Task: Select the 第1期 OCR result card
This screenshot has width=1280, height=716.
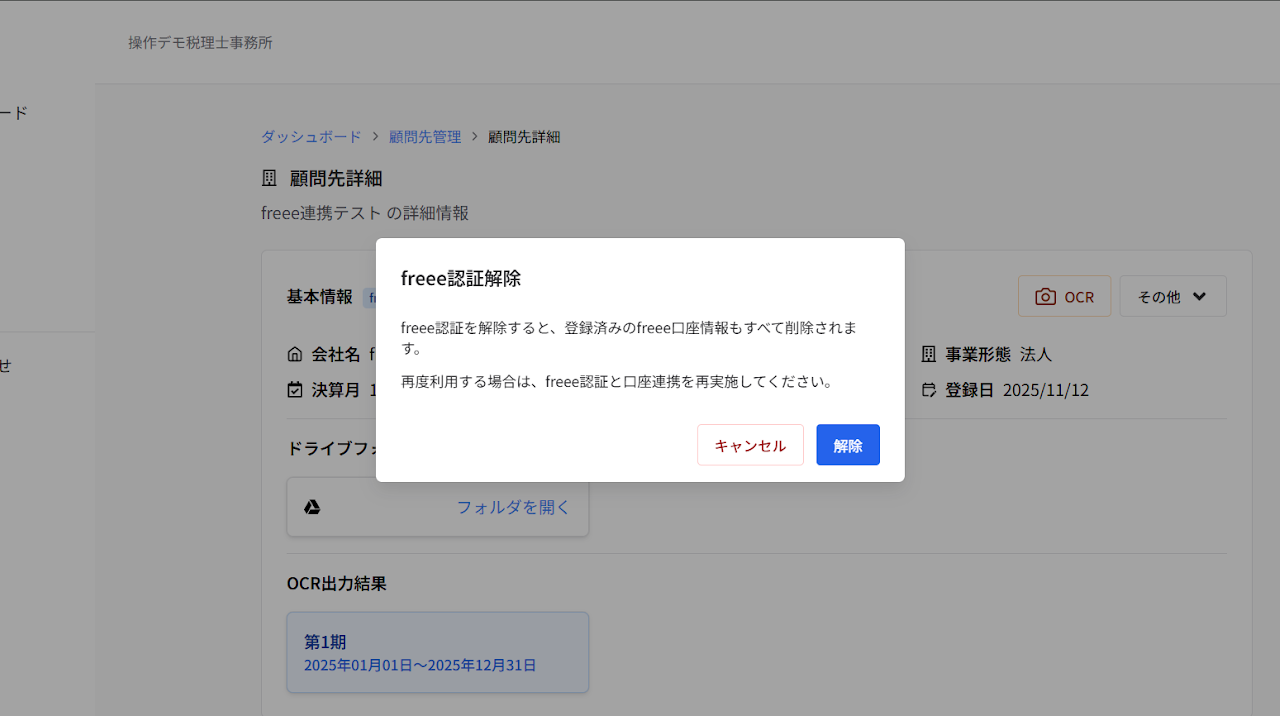Action: coord(438,652)
